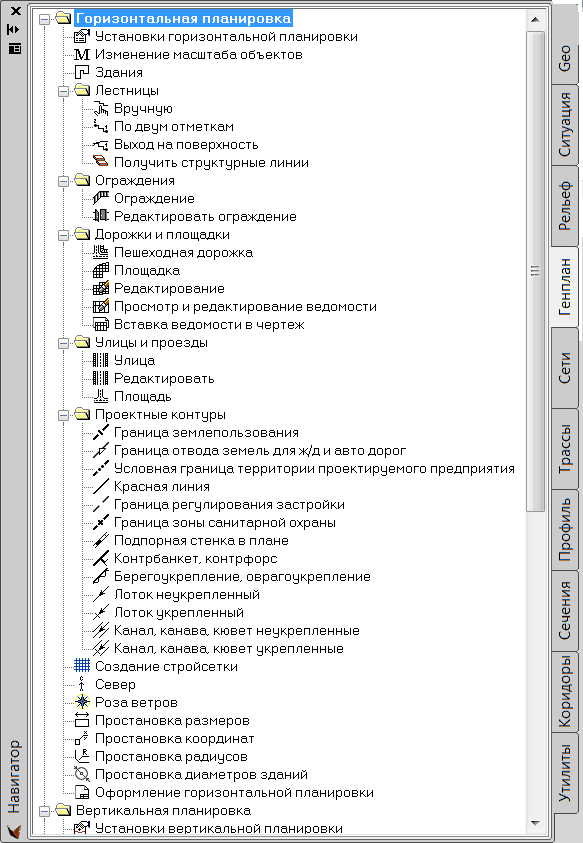Open the Сети side tab
This screenshot has height=843, width=583.
point(565,368)
